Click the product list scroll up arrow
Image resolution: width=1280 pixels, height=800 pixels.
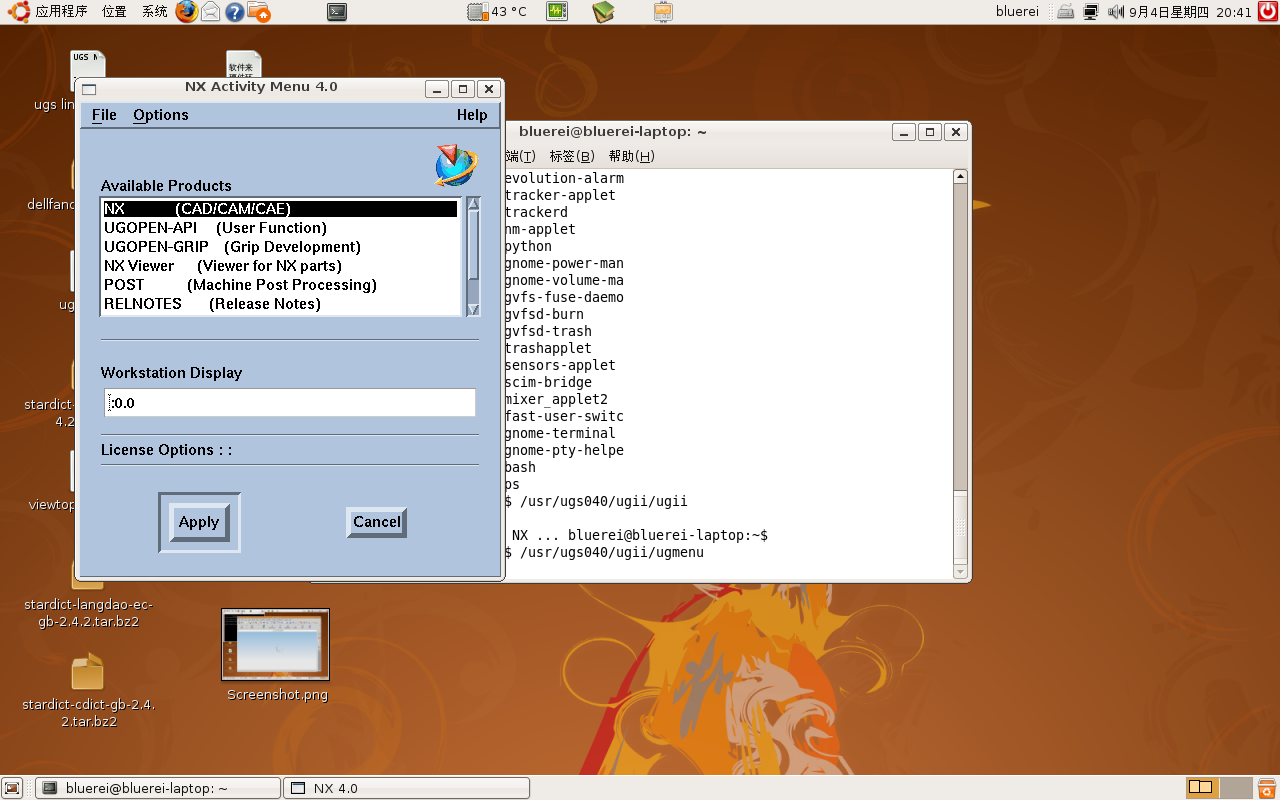474,205
